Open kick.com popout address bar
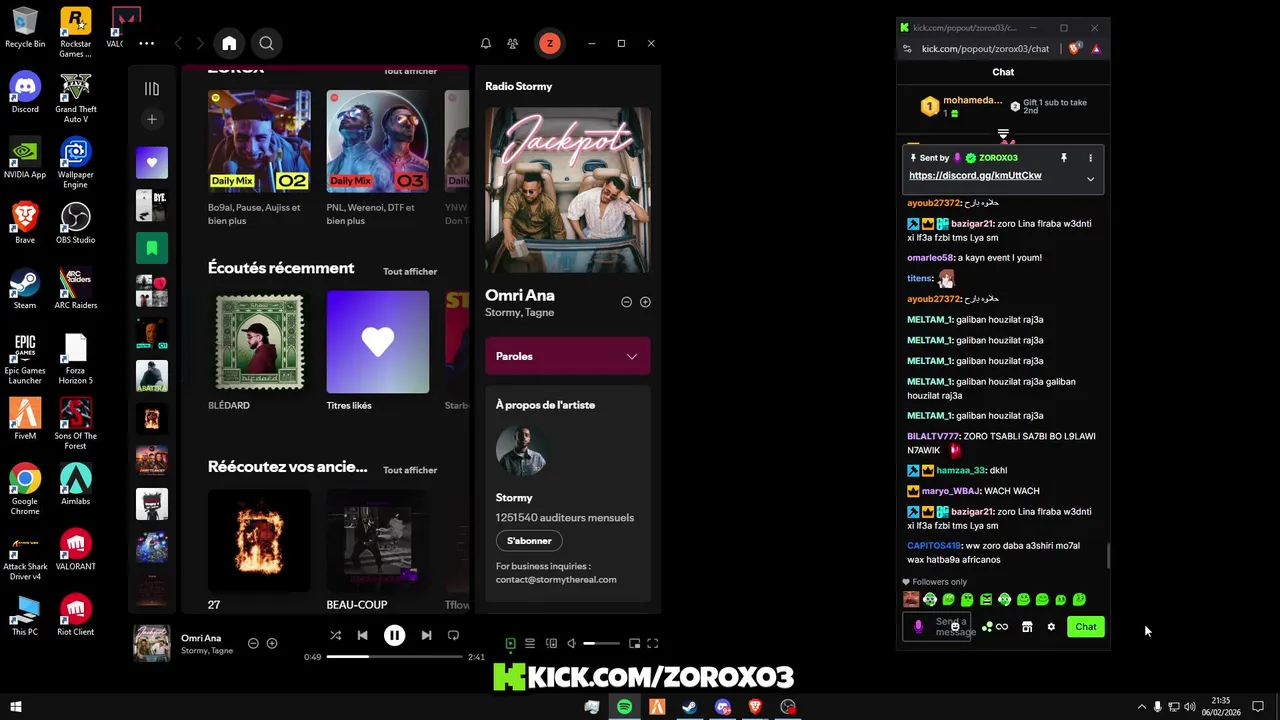The height and width of the screenshot is (720, 1280). coord(985,48)
